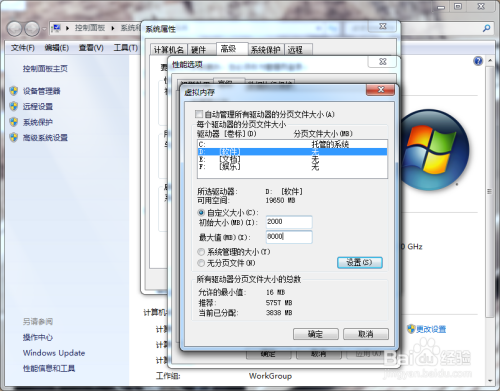Select drive E: [文档] row
500x391 pixels.
pos(292,159)
